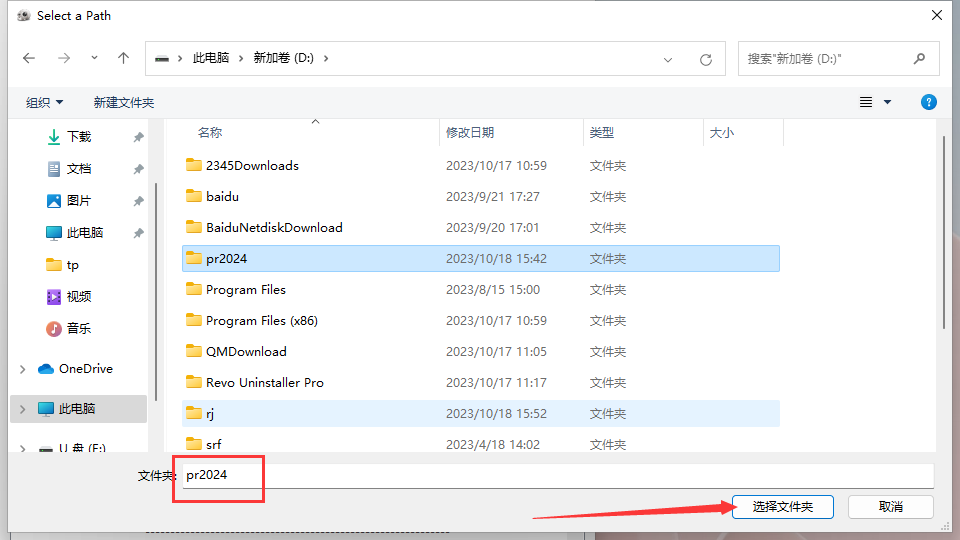This screenshot has height=540, width=960.
Task: Open view options dropdown arrow
Action: [887, 102]
